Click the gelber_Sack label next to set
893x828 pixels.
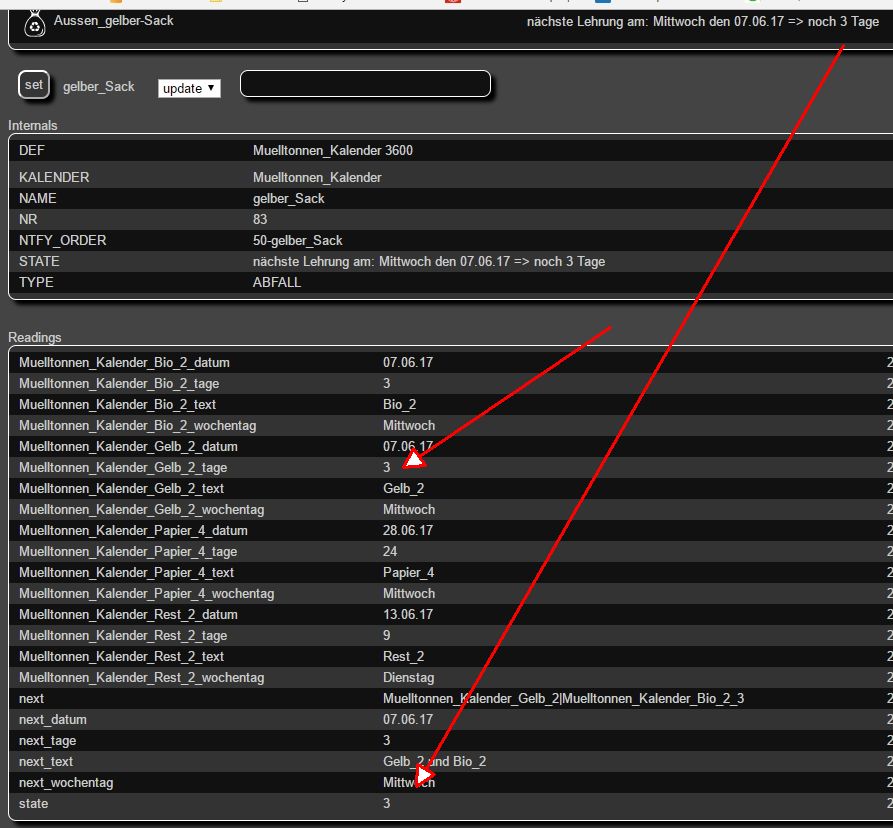point(98,87)
